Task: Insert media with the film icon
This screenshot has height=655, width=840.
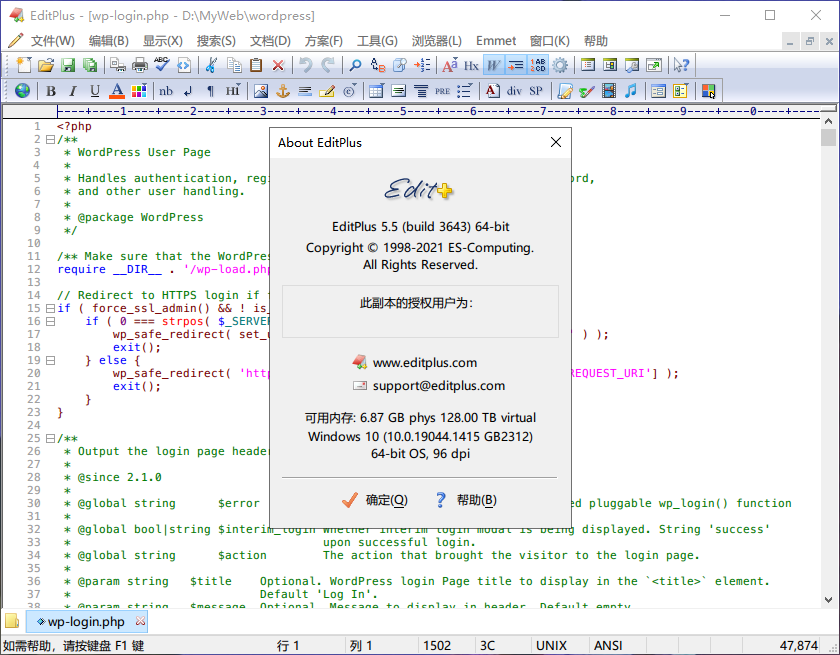Action: click(609, 91)
